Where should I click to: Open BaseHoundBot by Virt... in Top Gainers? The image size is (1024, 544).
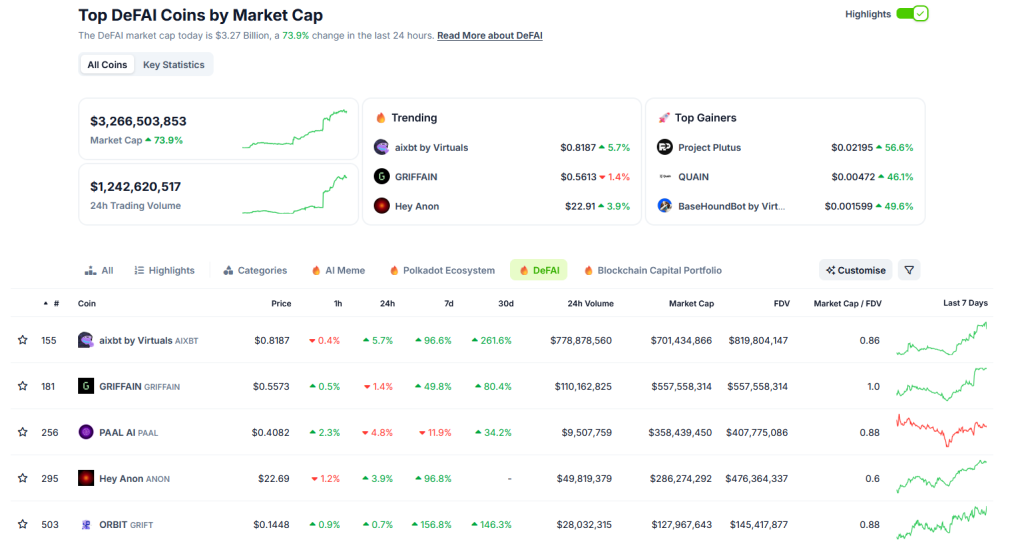(x=731, y=206)
